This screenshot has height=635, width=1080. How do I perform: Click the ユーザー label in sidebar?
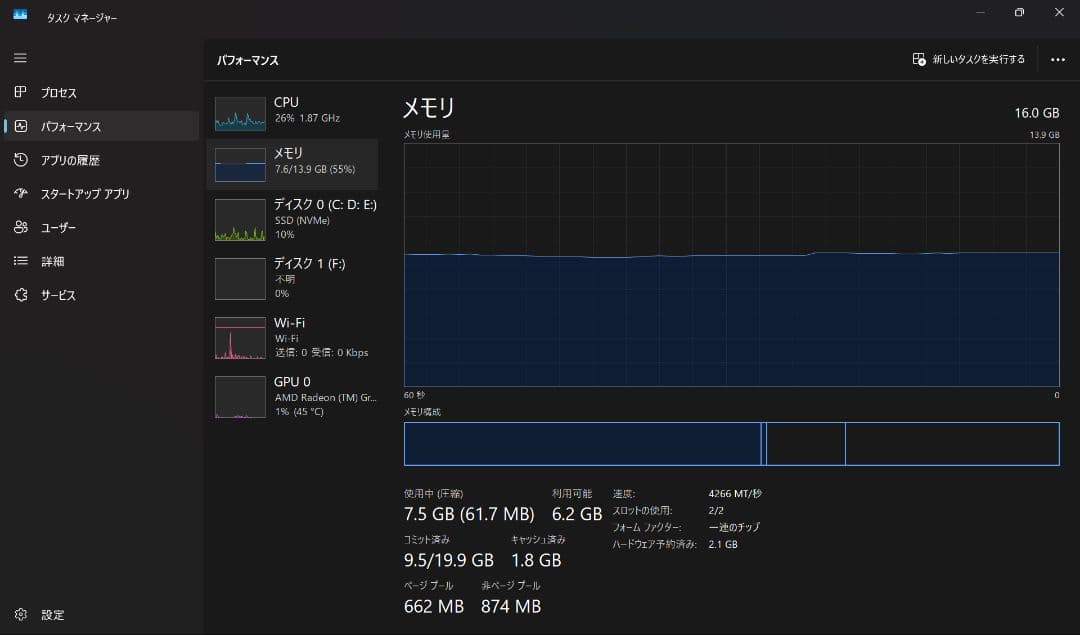(x=58, y=228)
